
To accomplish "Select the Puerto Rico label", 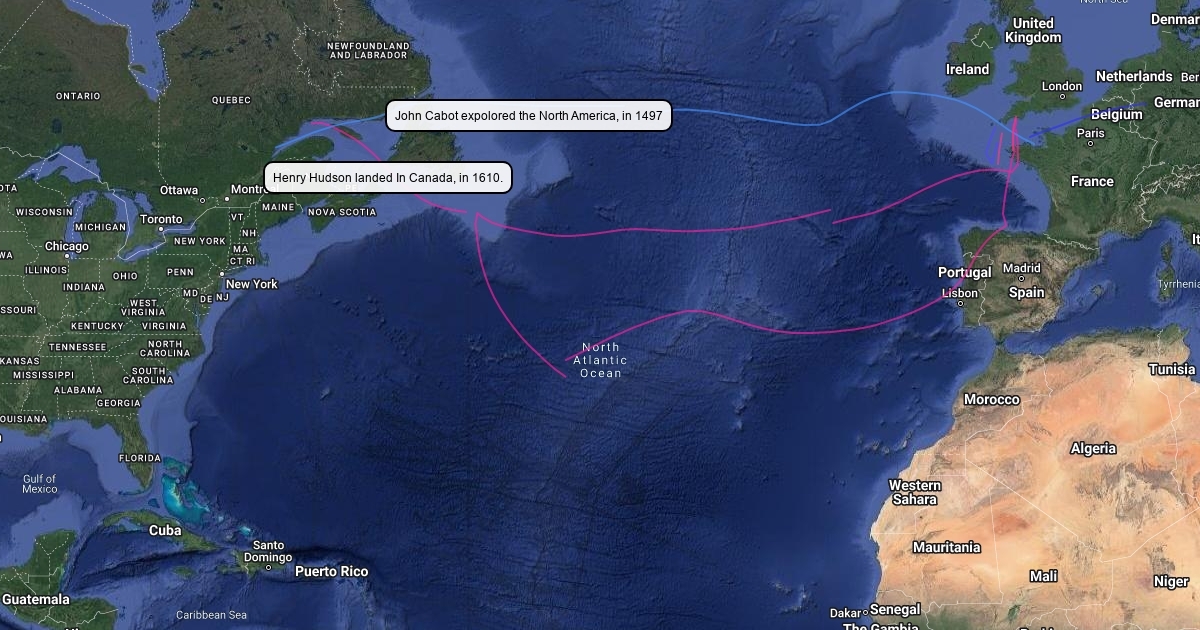I will tap(331, 572).
